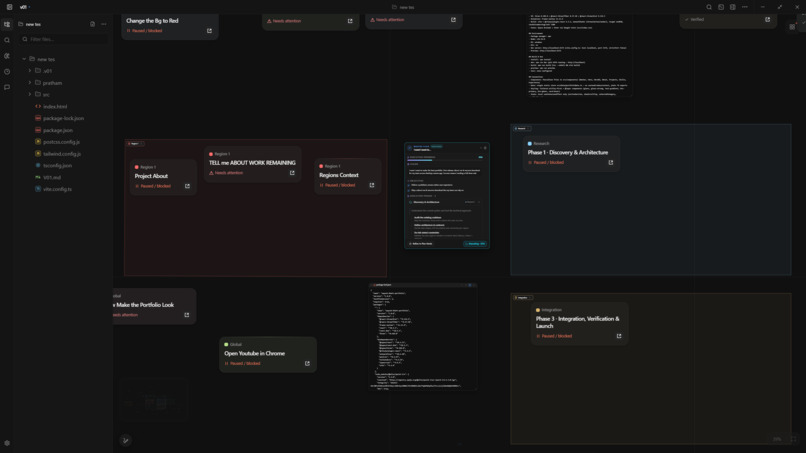Select the Research region label tag

[522, 129]
